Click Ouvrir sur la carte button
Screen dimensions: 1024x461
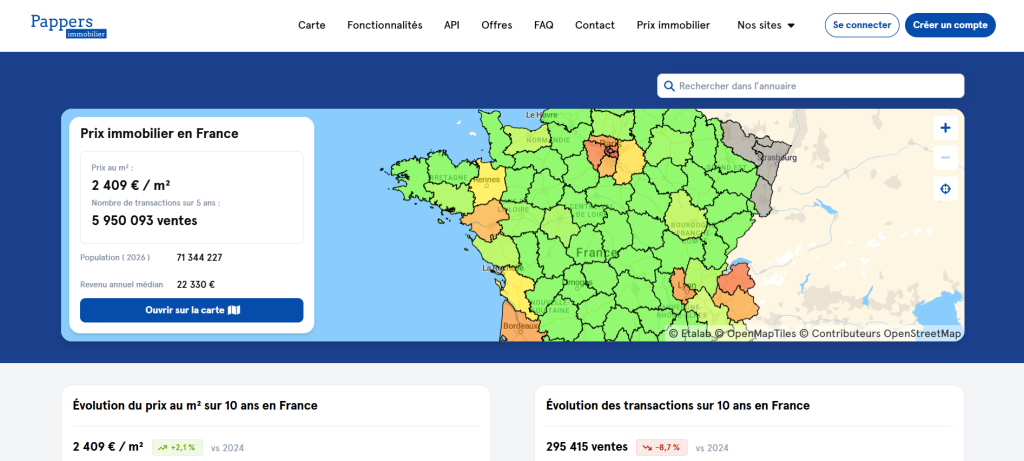click(x=192, y=310)
